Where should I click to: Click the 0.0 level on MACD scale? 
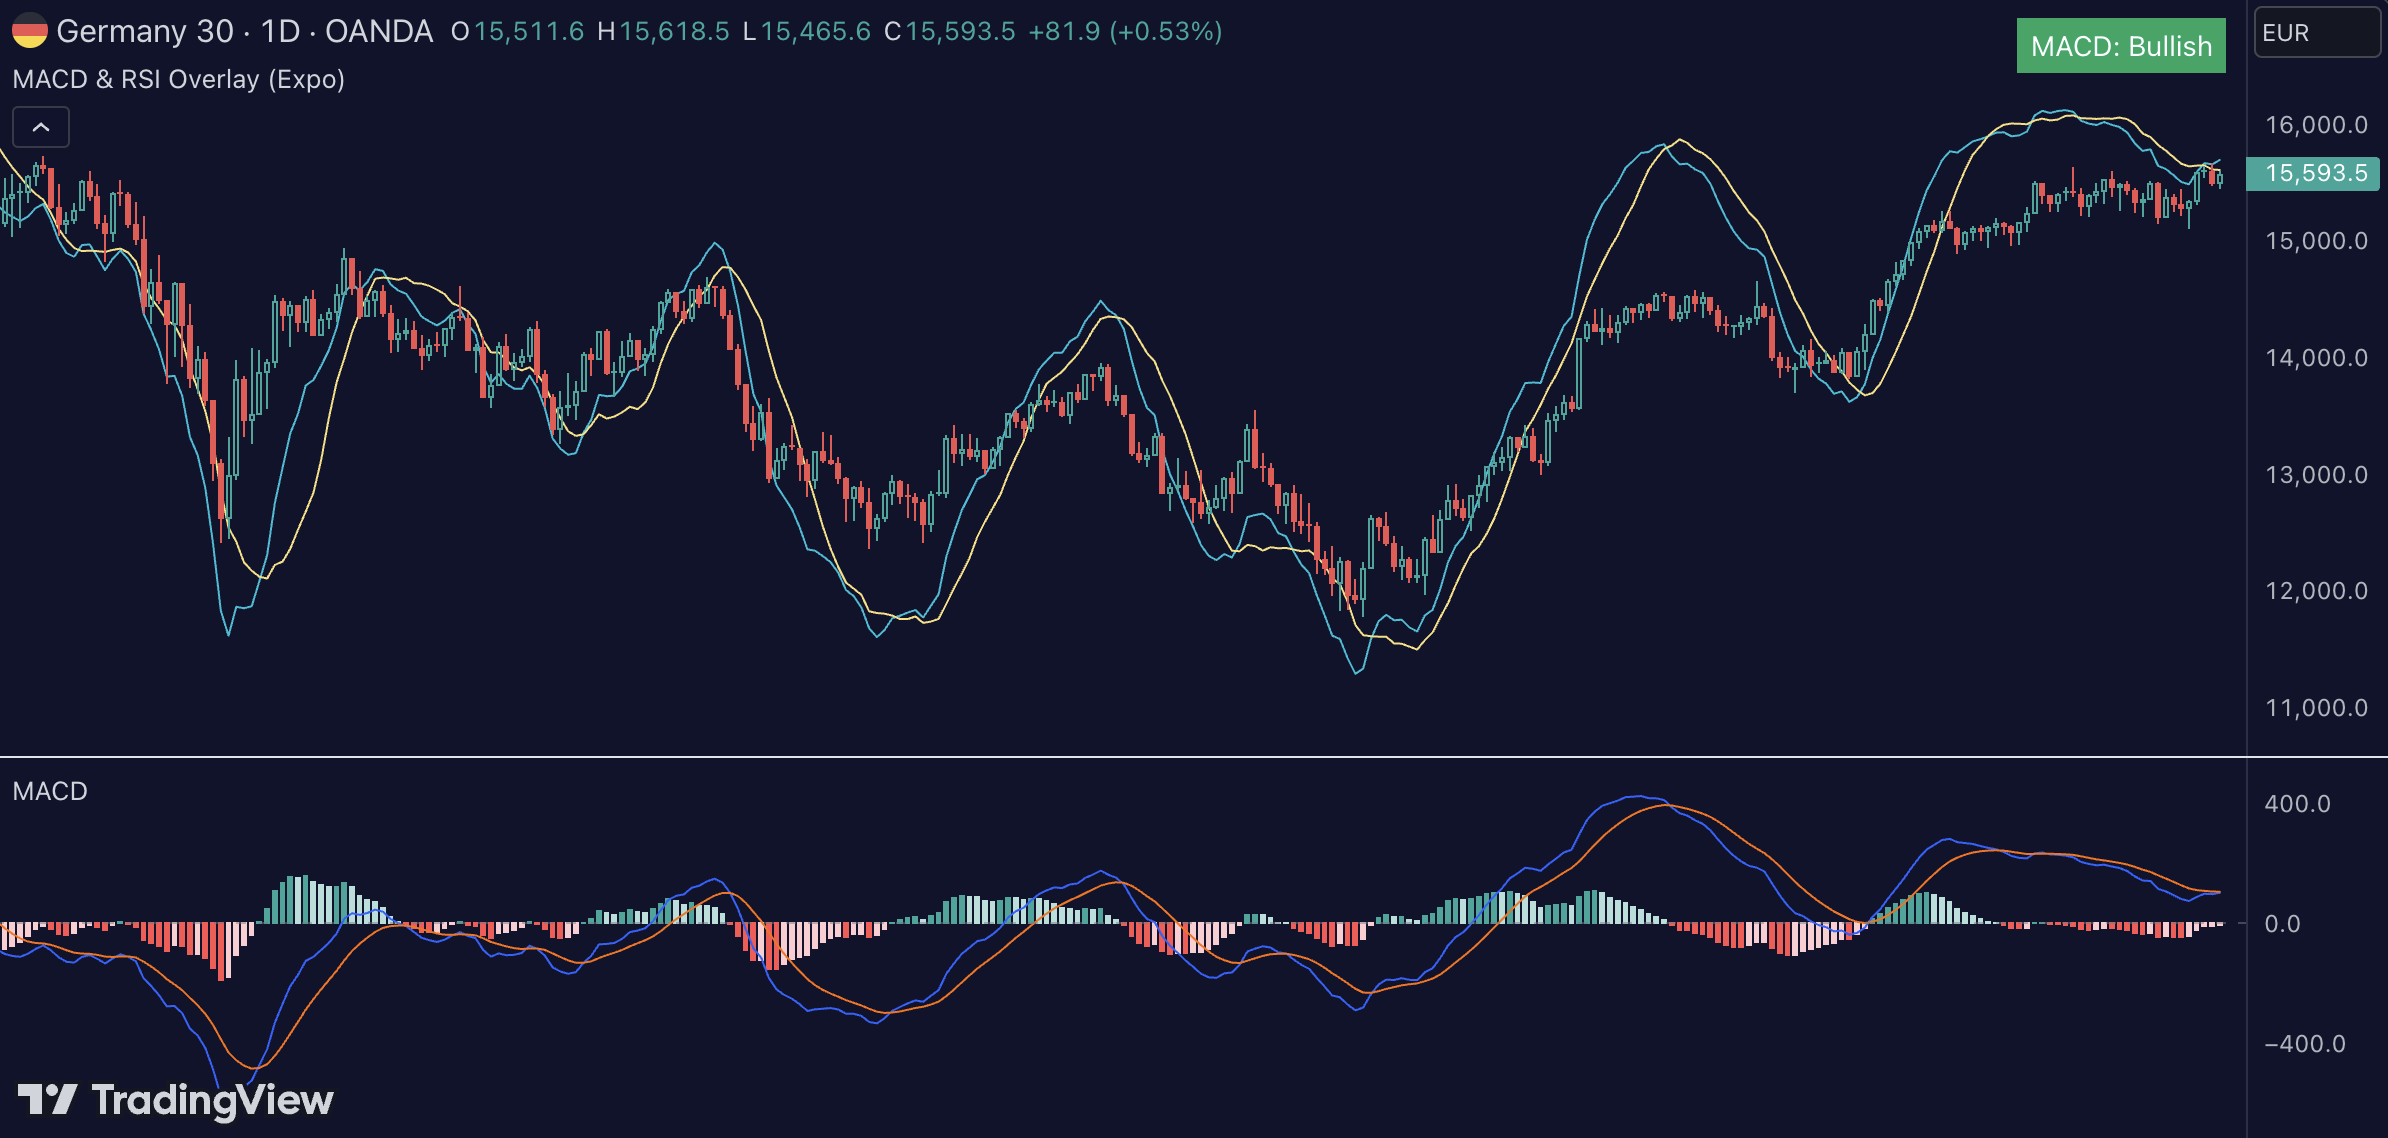[2282, 924]
